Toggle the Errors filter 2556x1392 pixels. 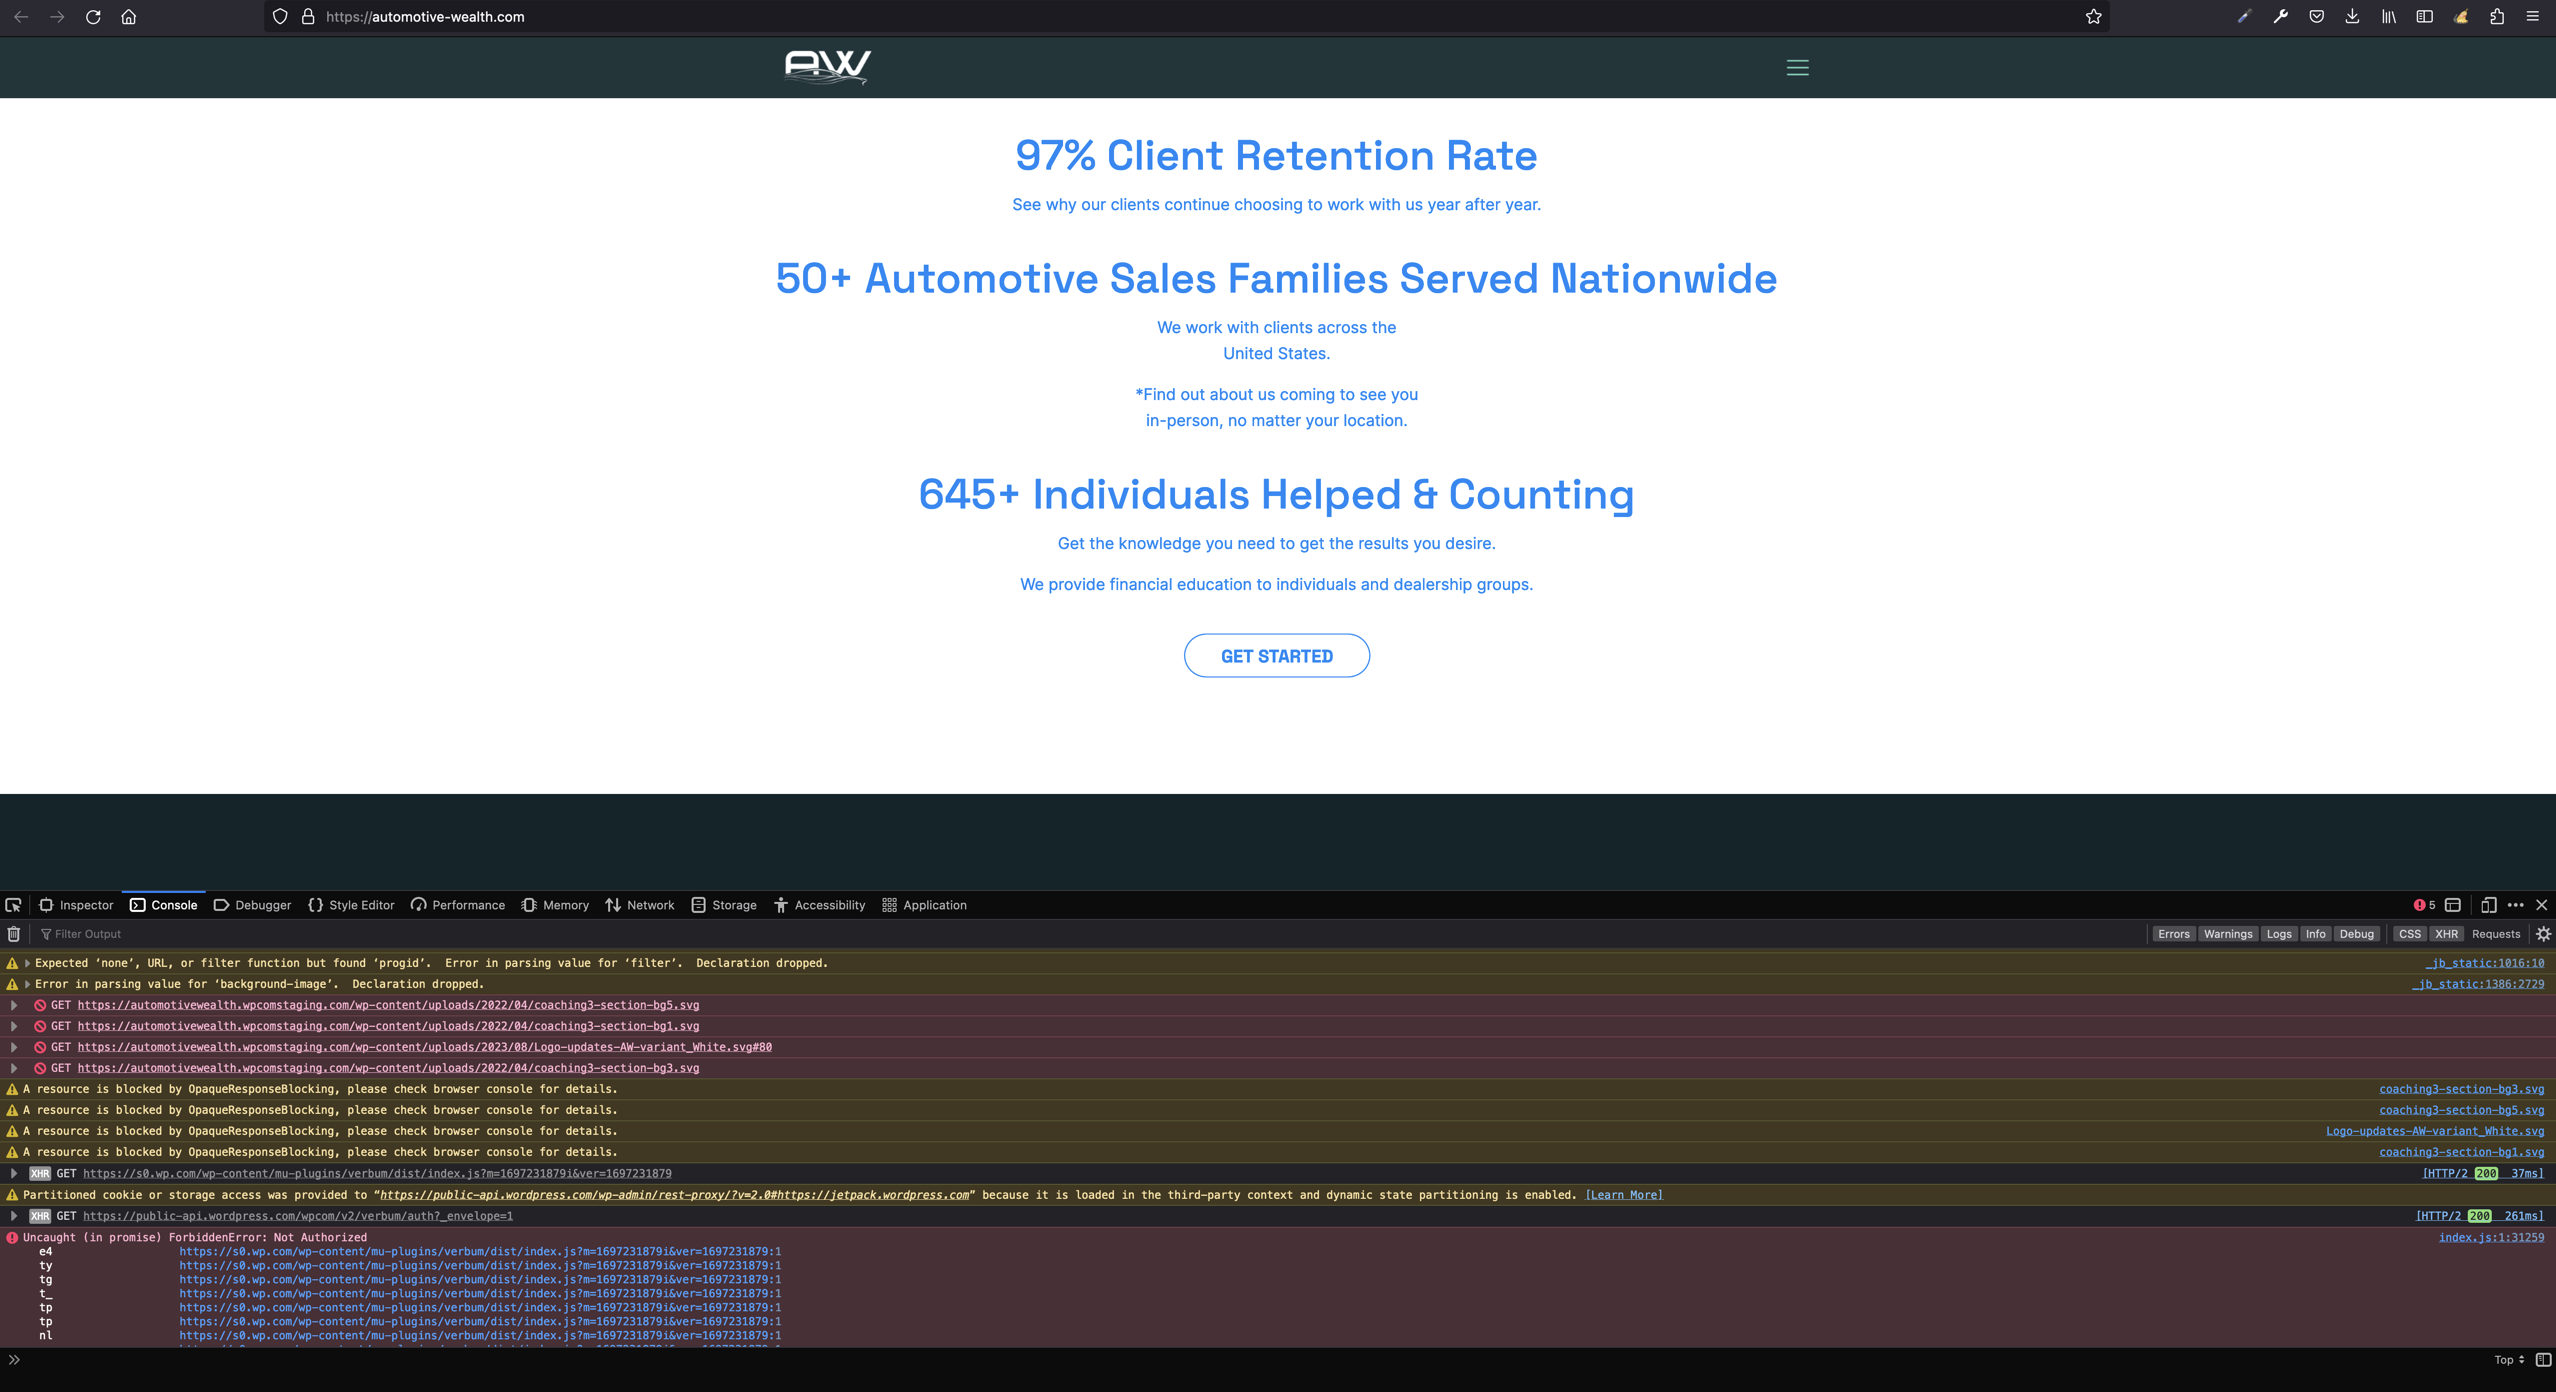[2173, 934]
